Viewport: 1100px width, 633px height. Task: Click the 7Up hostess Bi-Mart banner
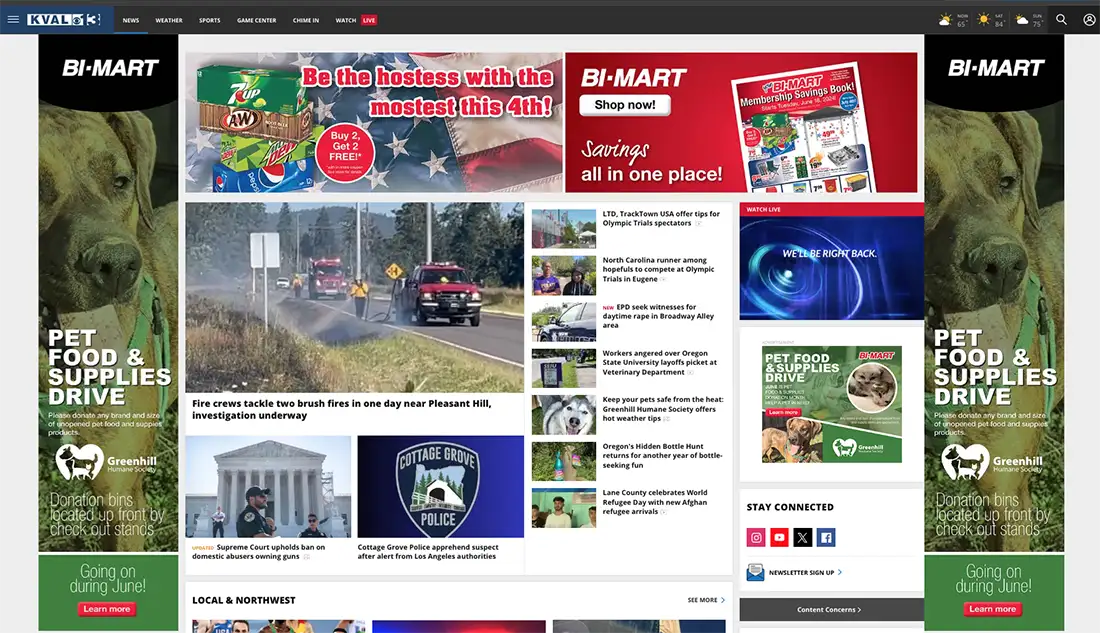coord(374,122)
